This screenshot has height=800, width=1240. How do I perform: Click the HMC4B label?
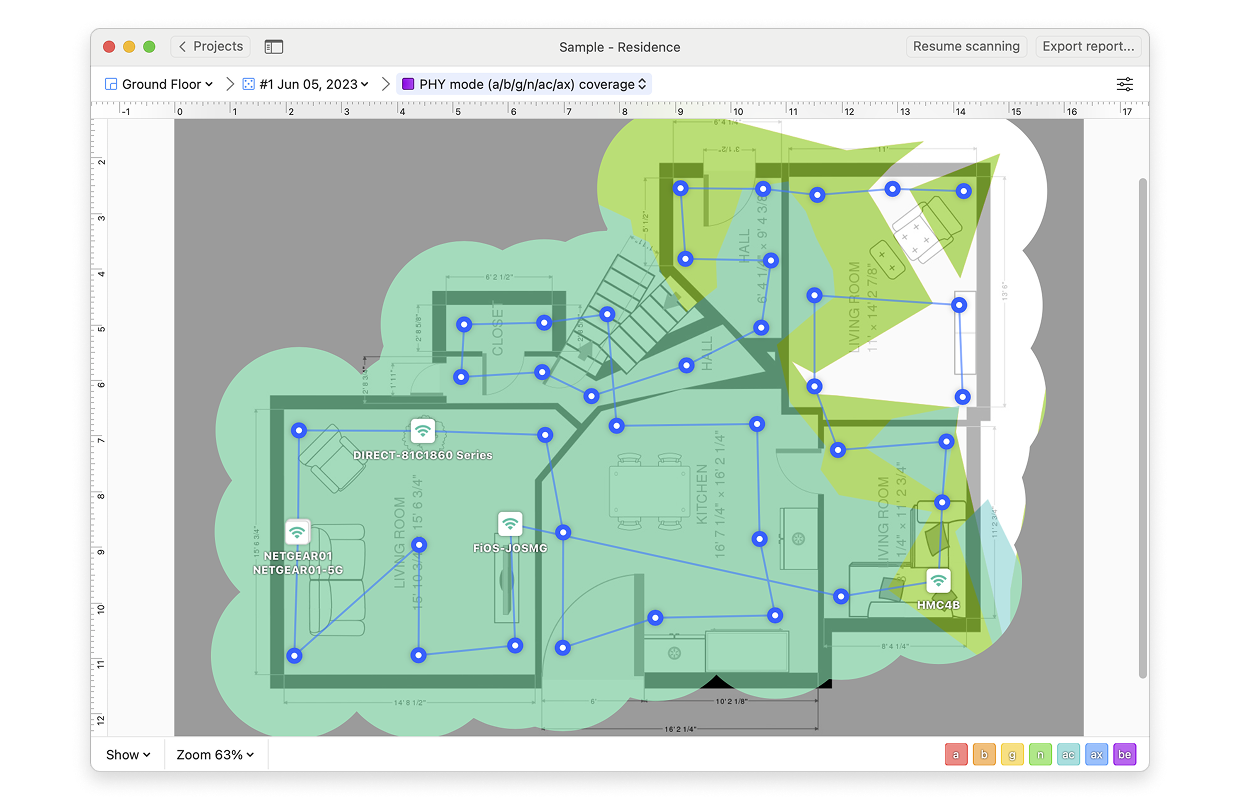(x=938, y=605)
